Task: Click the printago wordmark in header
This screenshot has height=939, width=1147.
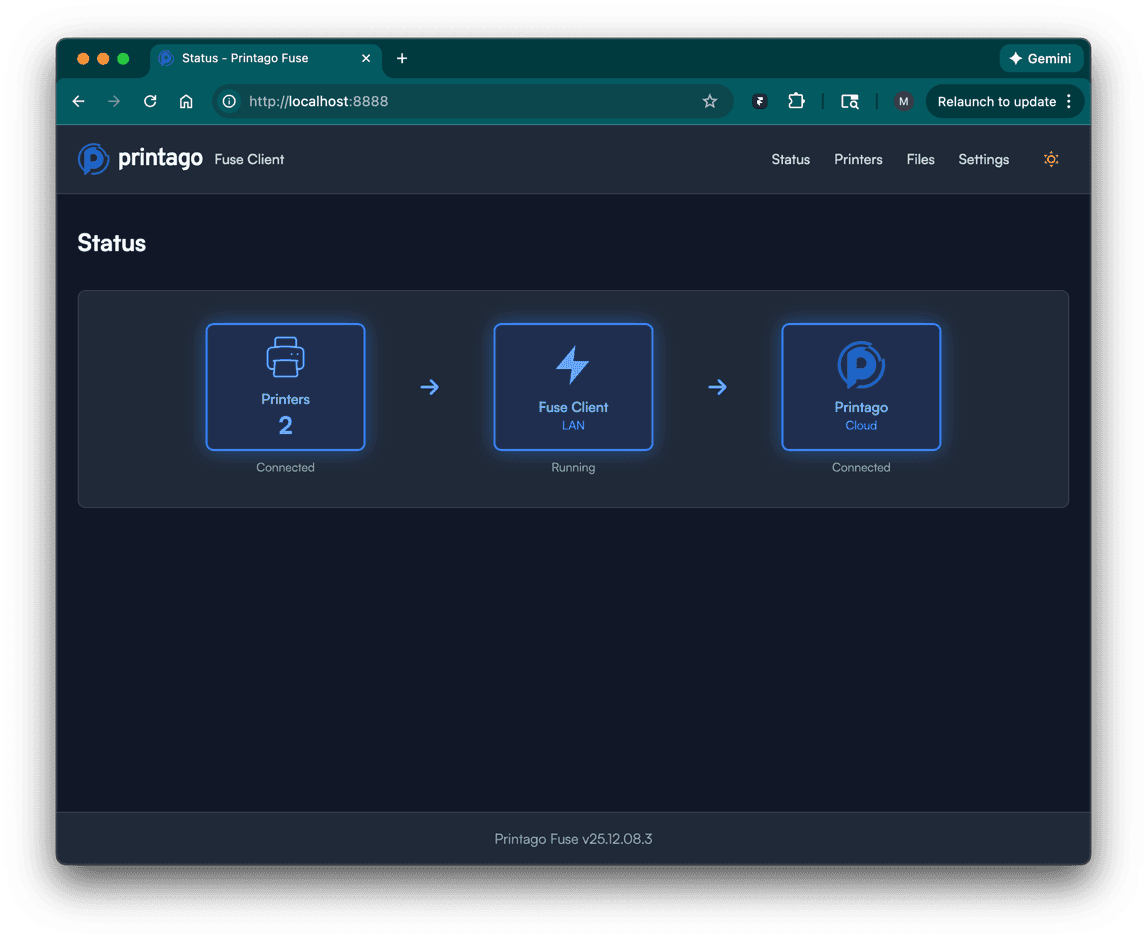Action: [160, 158]
